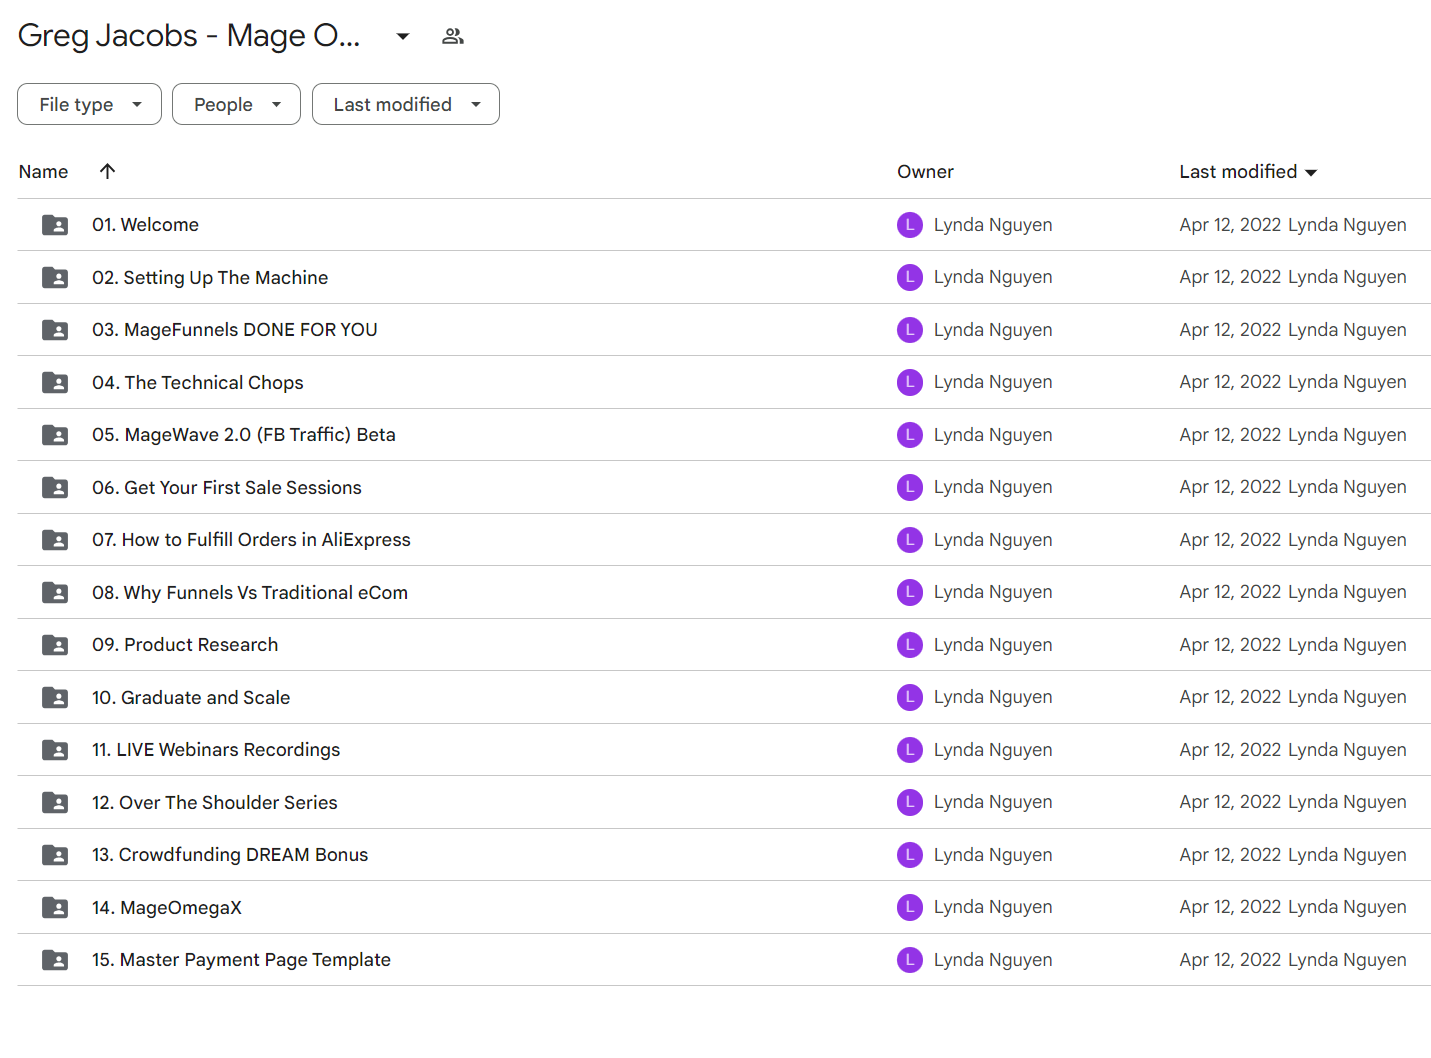
Task: Click the Owner column header
Action: [925, 172]
